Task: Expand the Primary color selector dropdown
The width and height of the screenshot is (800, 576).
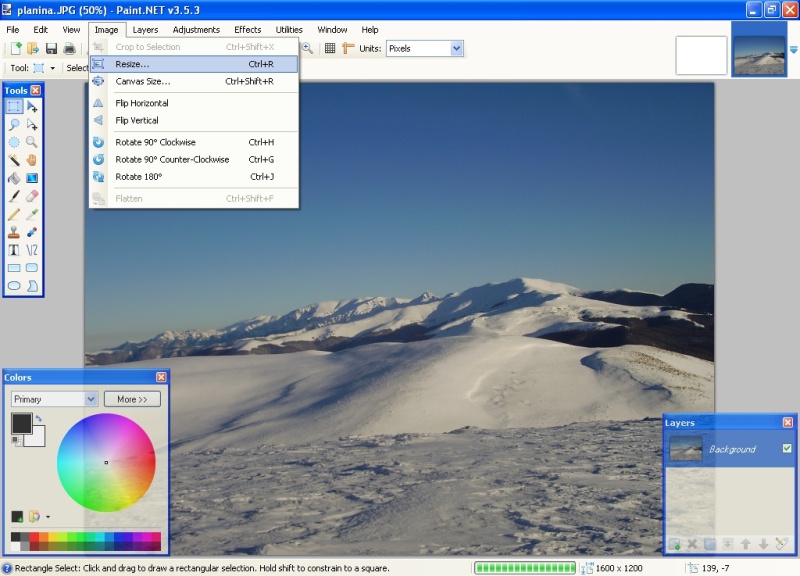Action: (90, 399)
